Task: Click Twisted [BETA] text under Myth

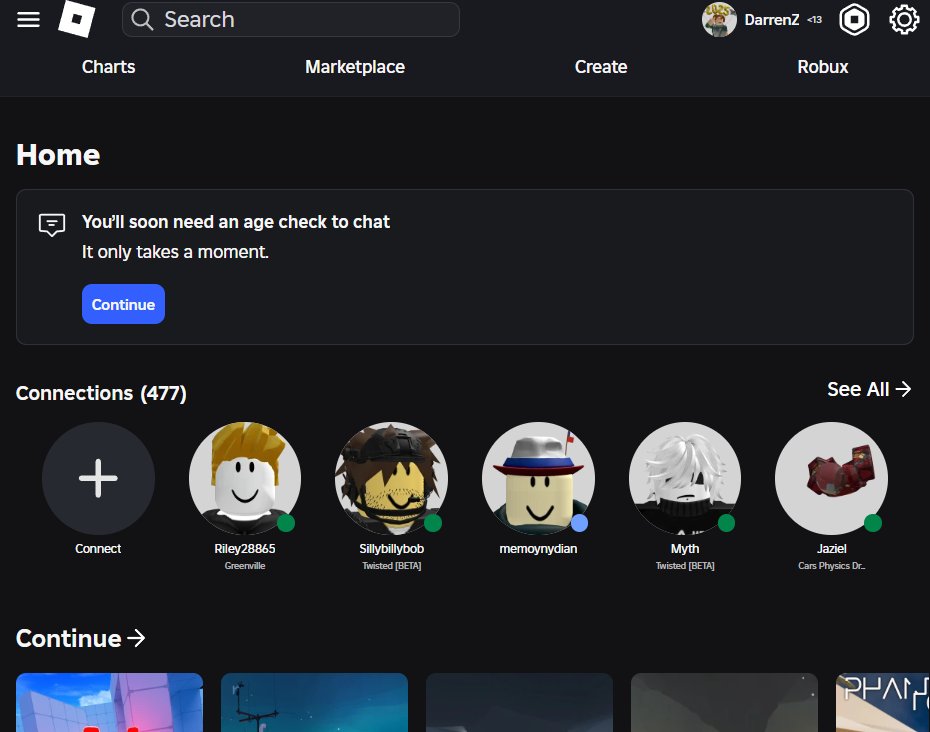Action: click(685, 566)
